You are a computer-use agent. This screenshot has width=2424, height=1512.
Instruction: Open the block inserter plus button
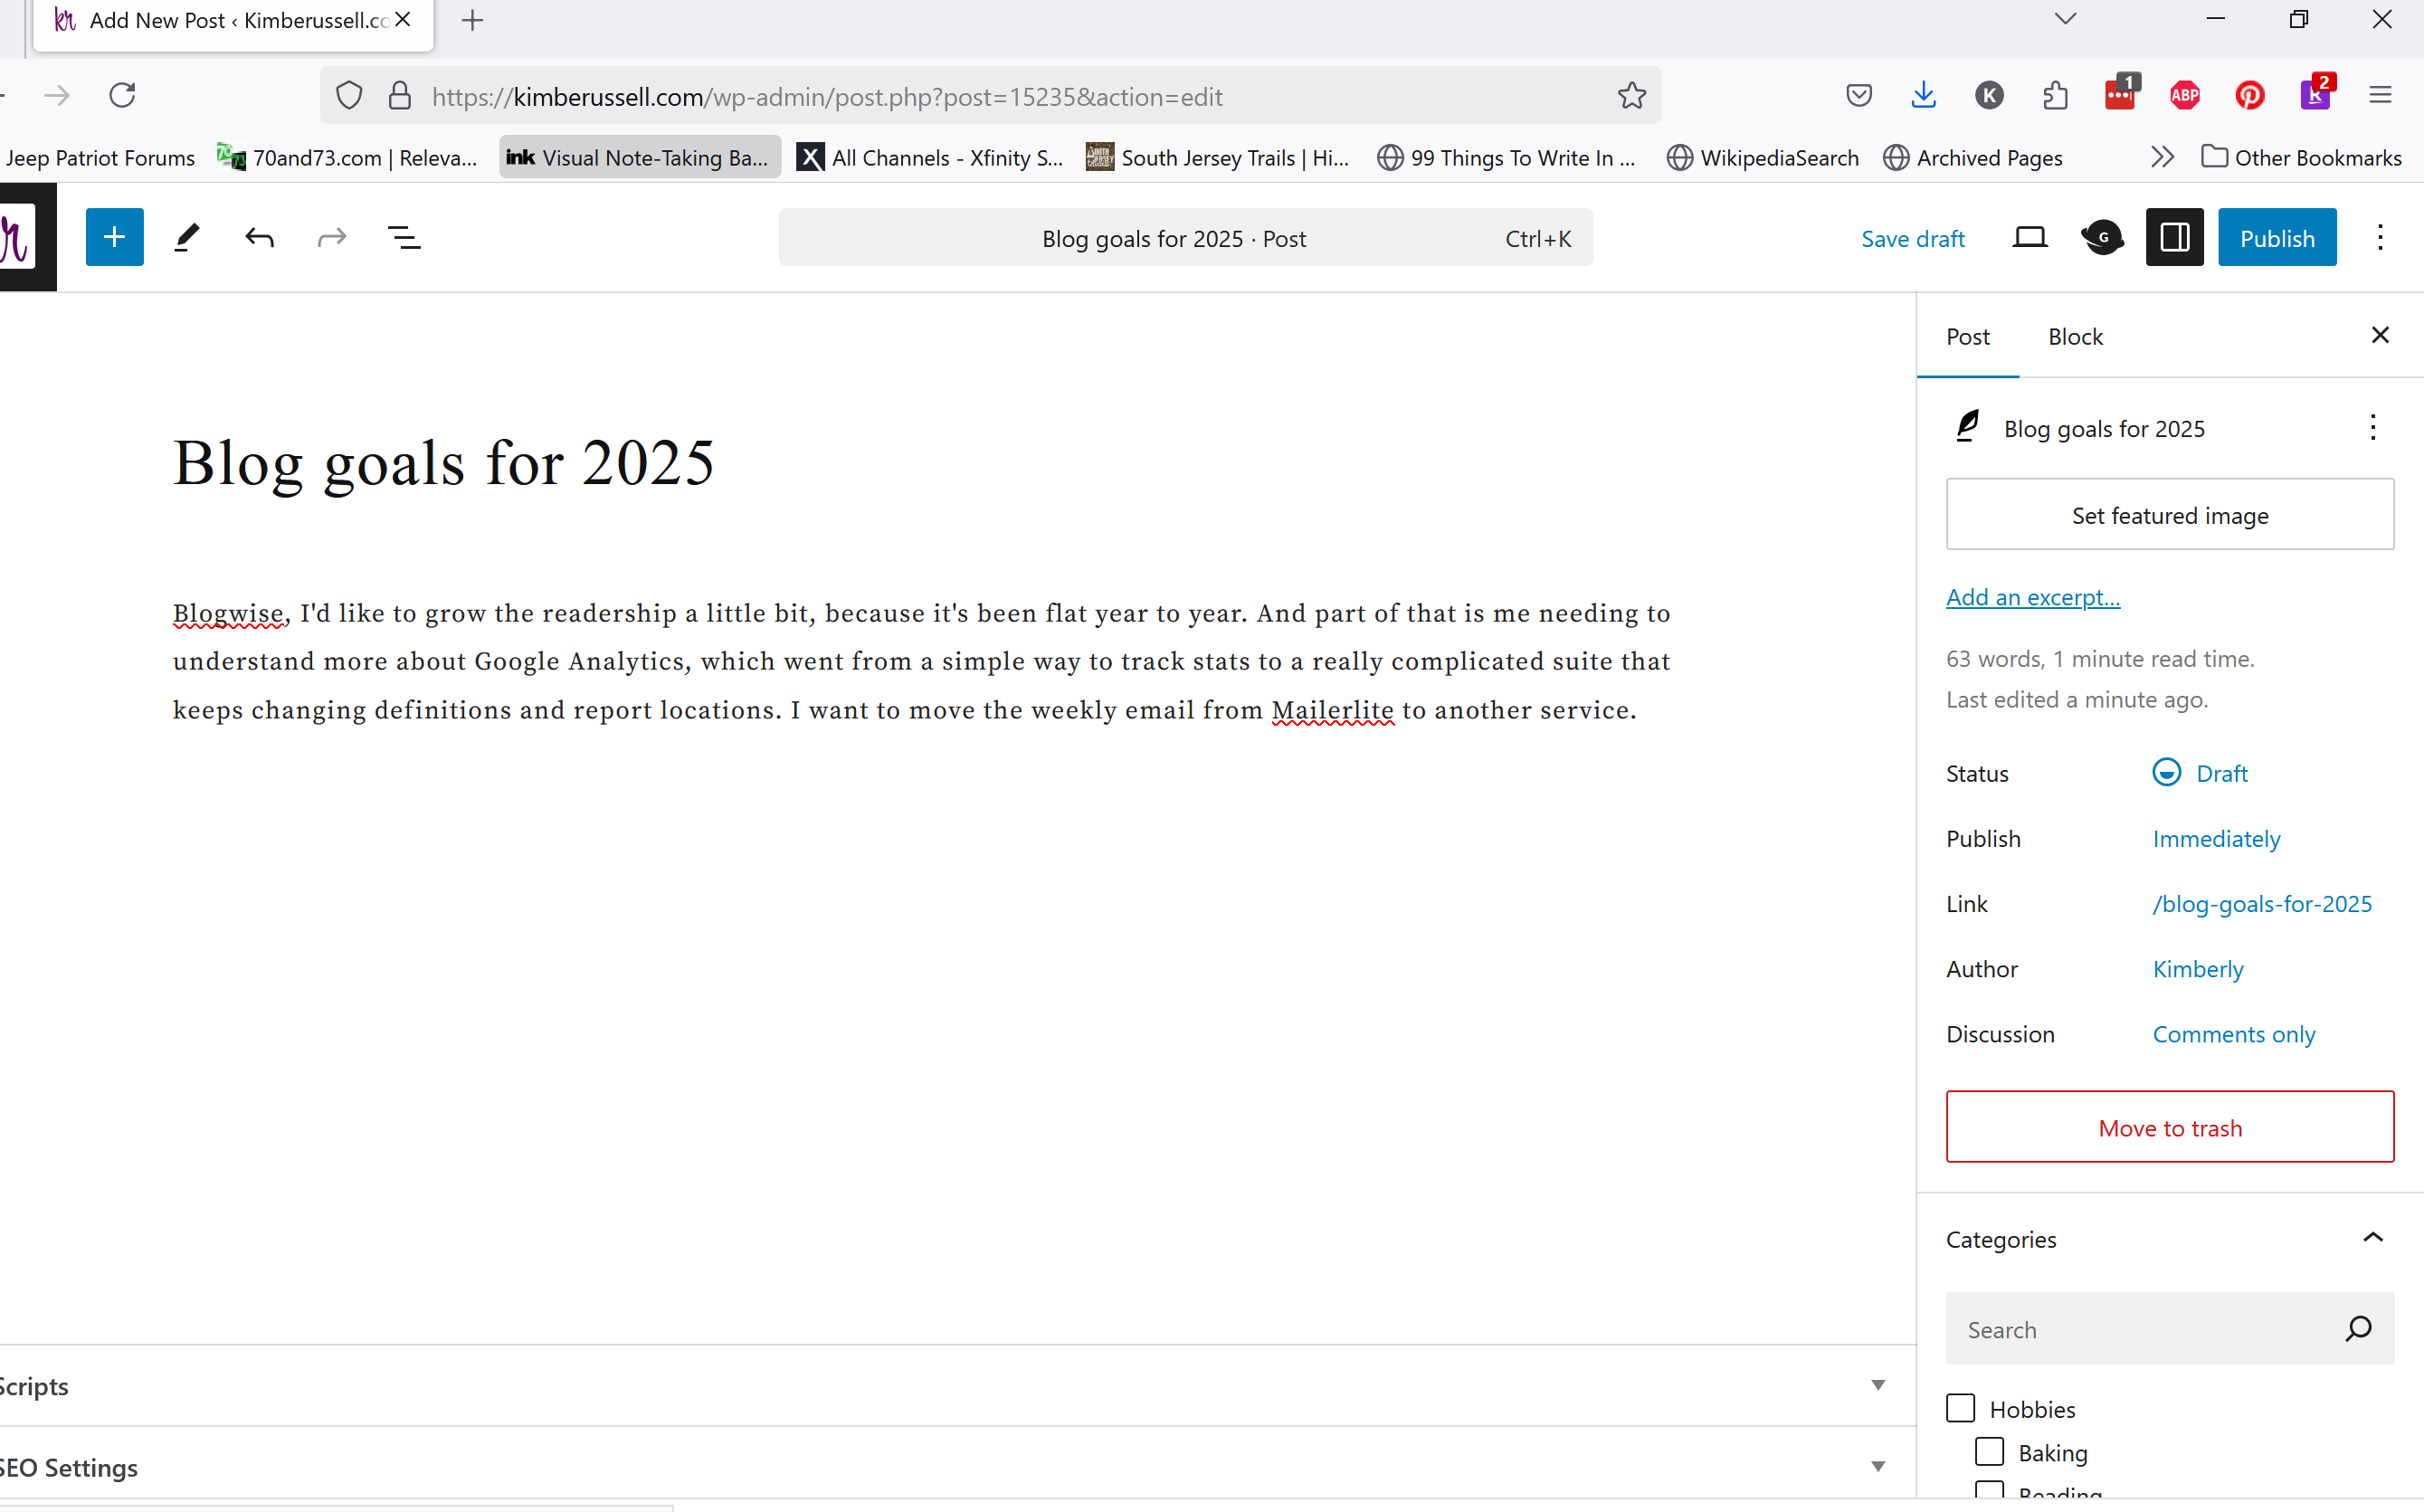(114, 237)
